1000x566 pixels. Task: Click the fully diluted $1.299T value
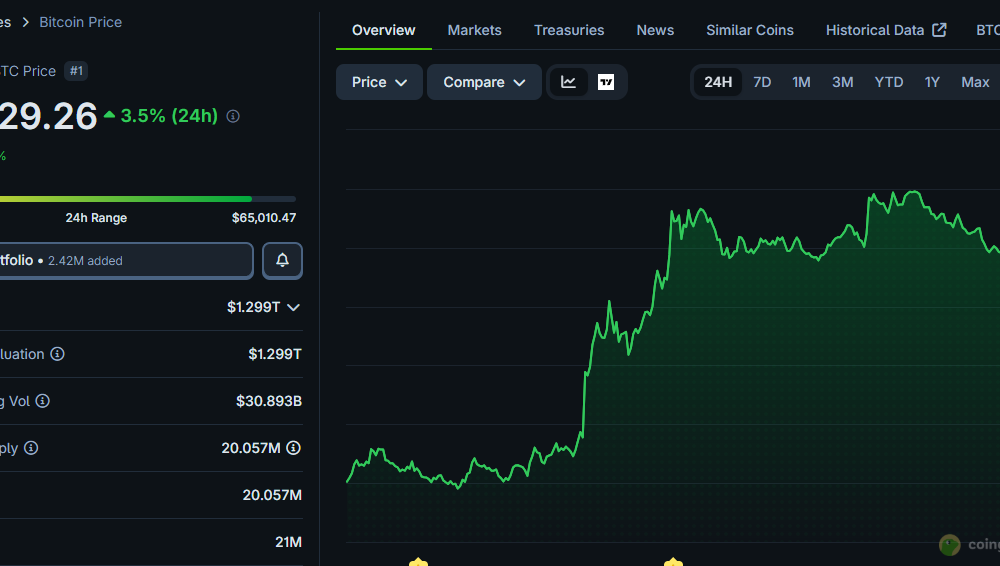[x=275, y=354]
